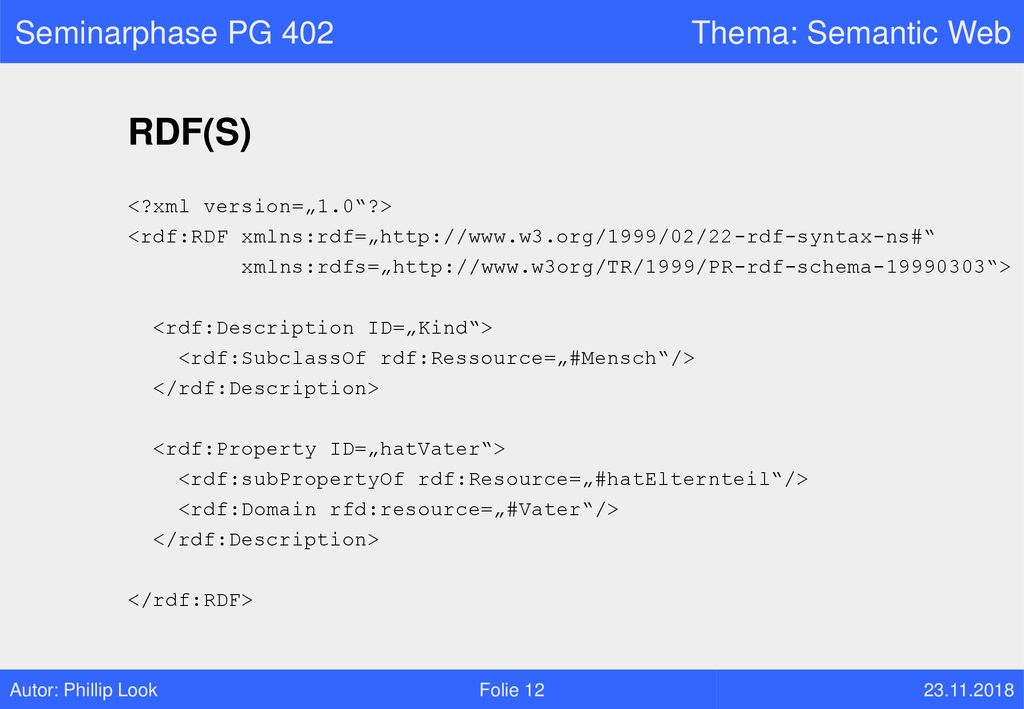Select the Seminarphase PG 402 header text
This screenshot has width=1024, height=709.
174,33
